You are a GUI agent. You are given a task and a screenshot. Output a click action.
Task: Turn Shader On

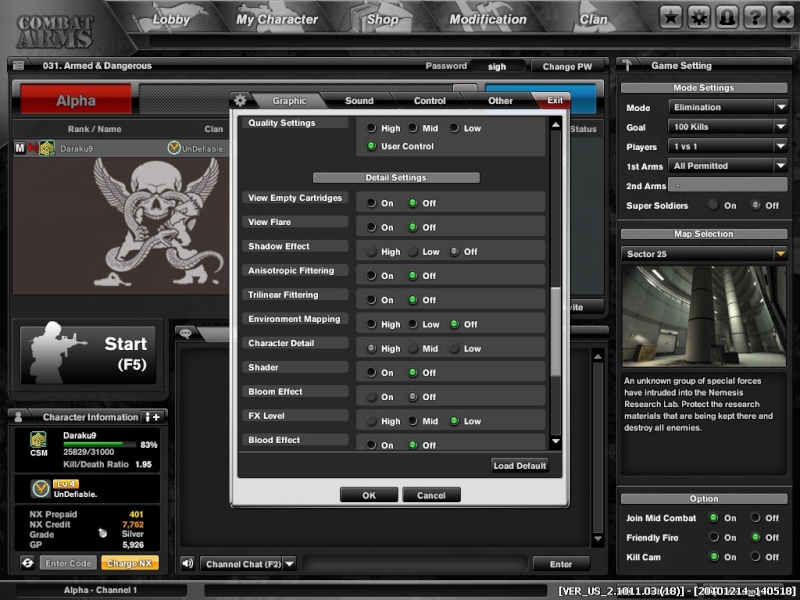(x=371, y=372)
